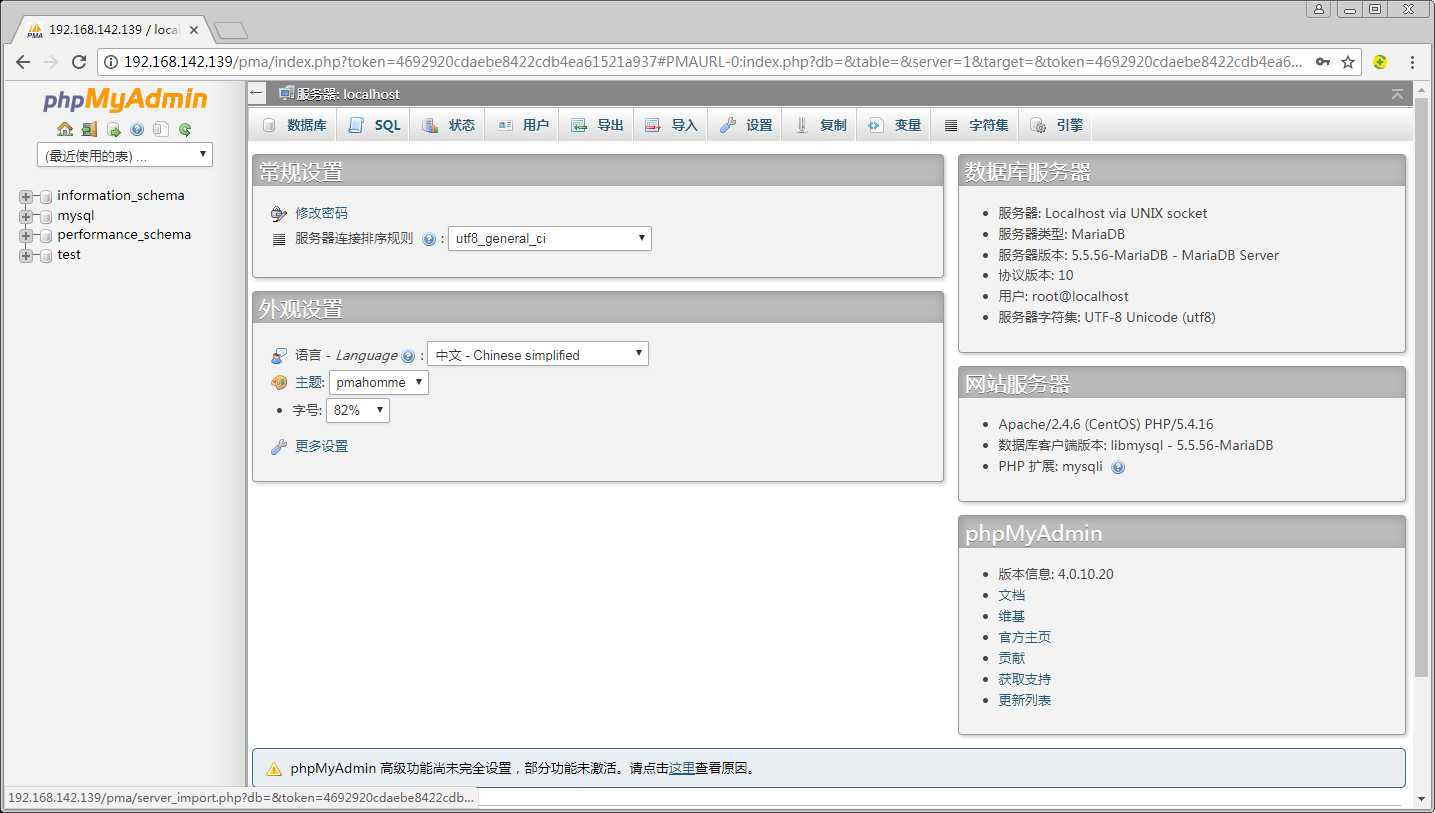Image resolution: width=1435 pixels, height=813 pixels.
Task: Click the 这里 link in the warning
Action: (682, 769)
